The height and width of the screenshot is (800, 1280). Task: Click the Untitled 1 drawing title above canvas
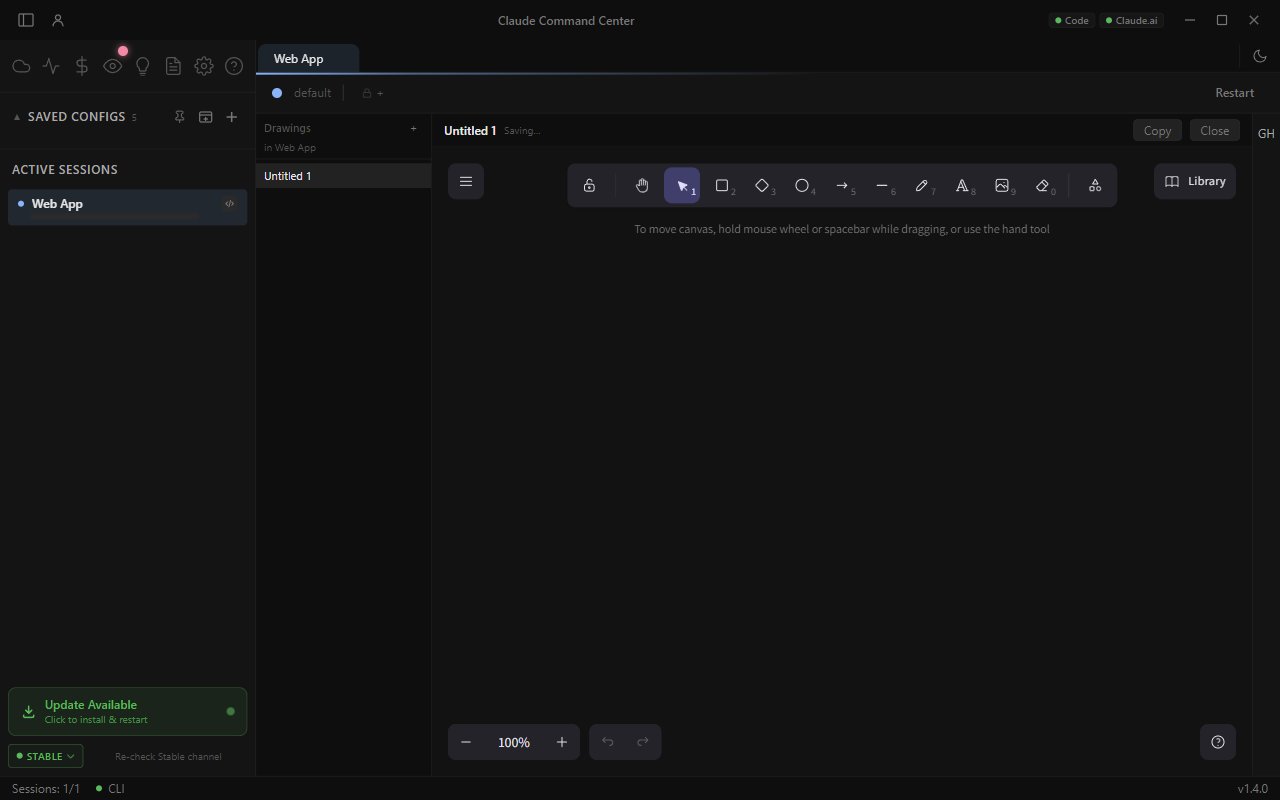coord(470,131)
